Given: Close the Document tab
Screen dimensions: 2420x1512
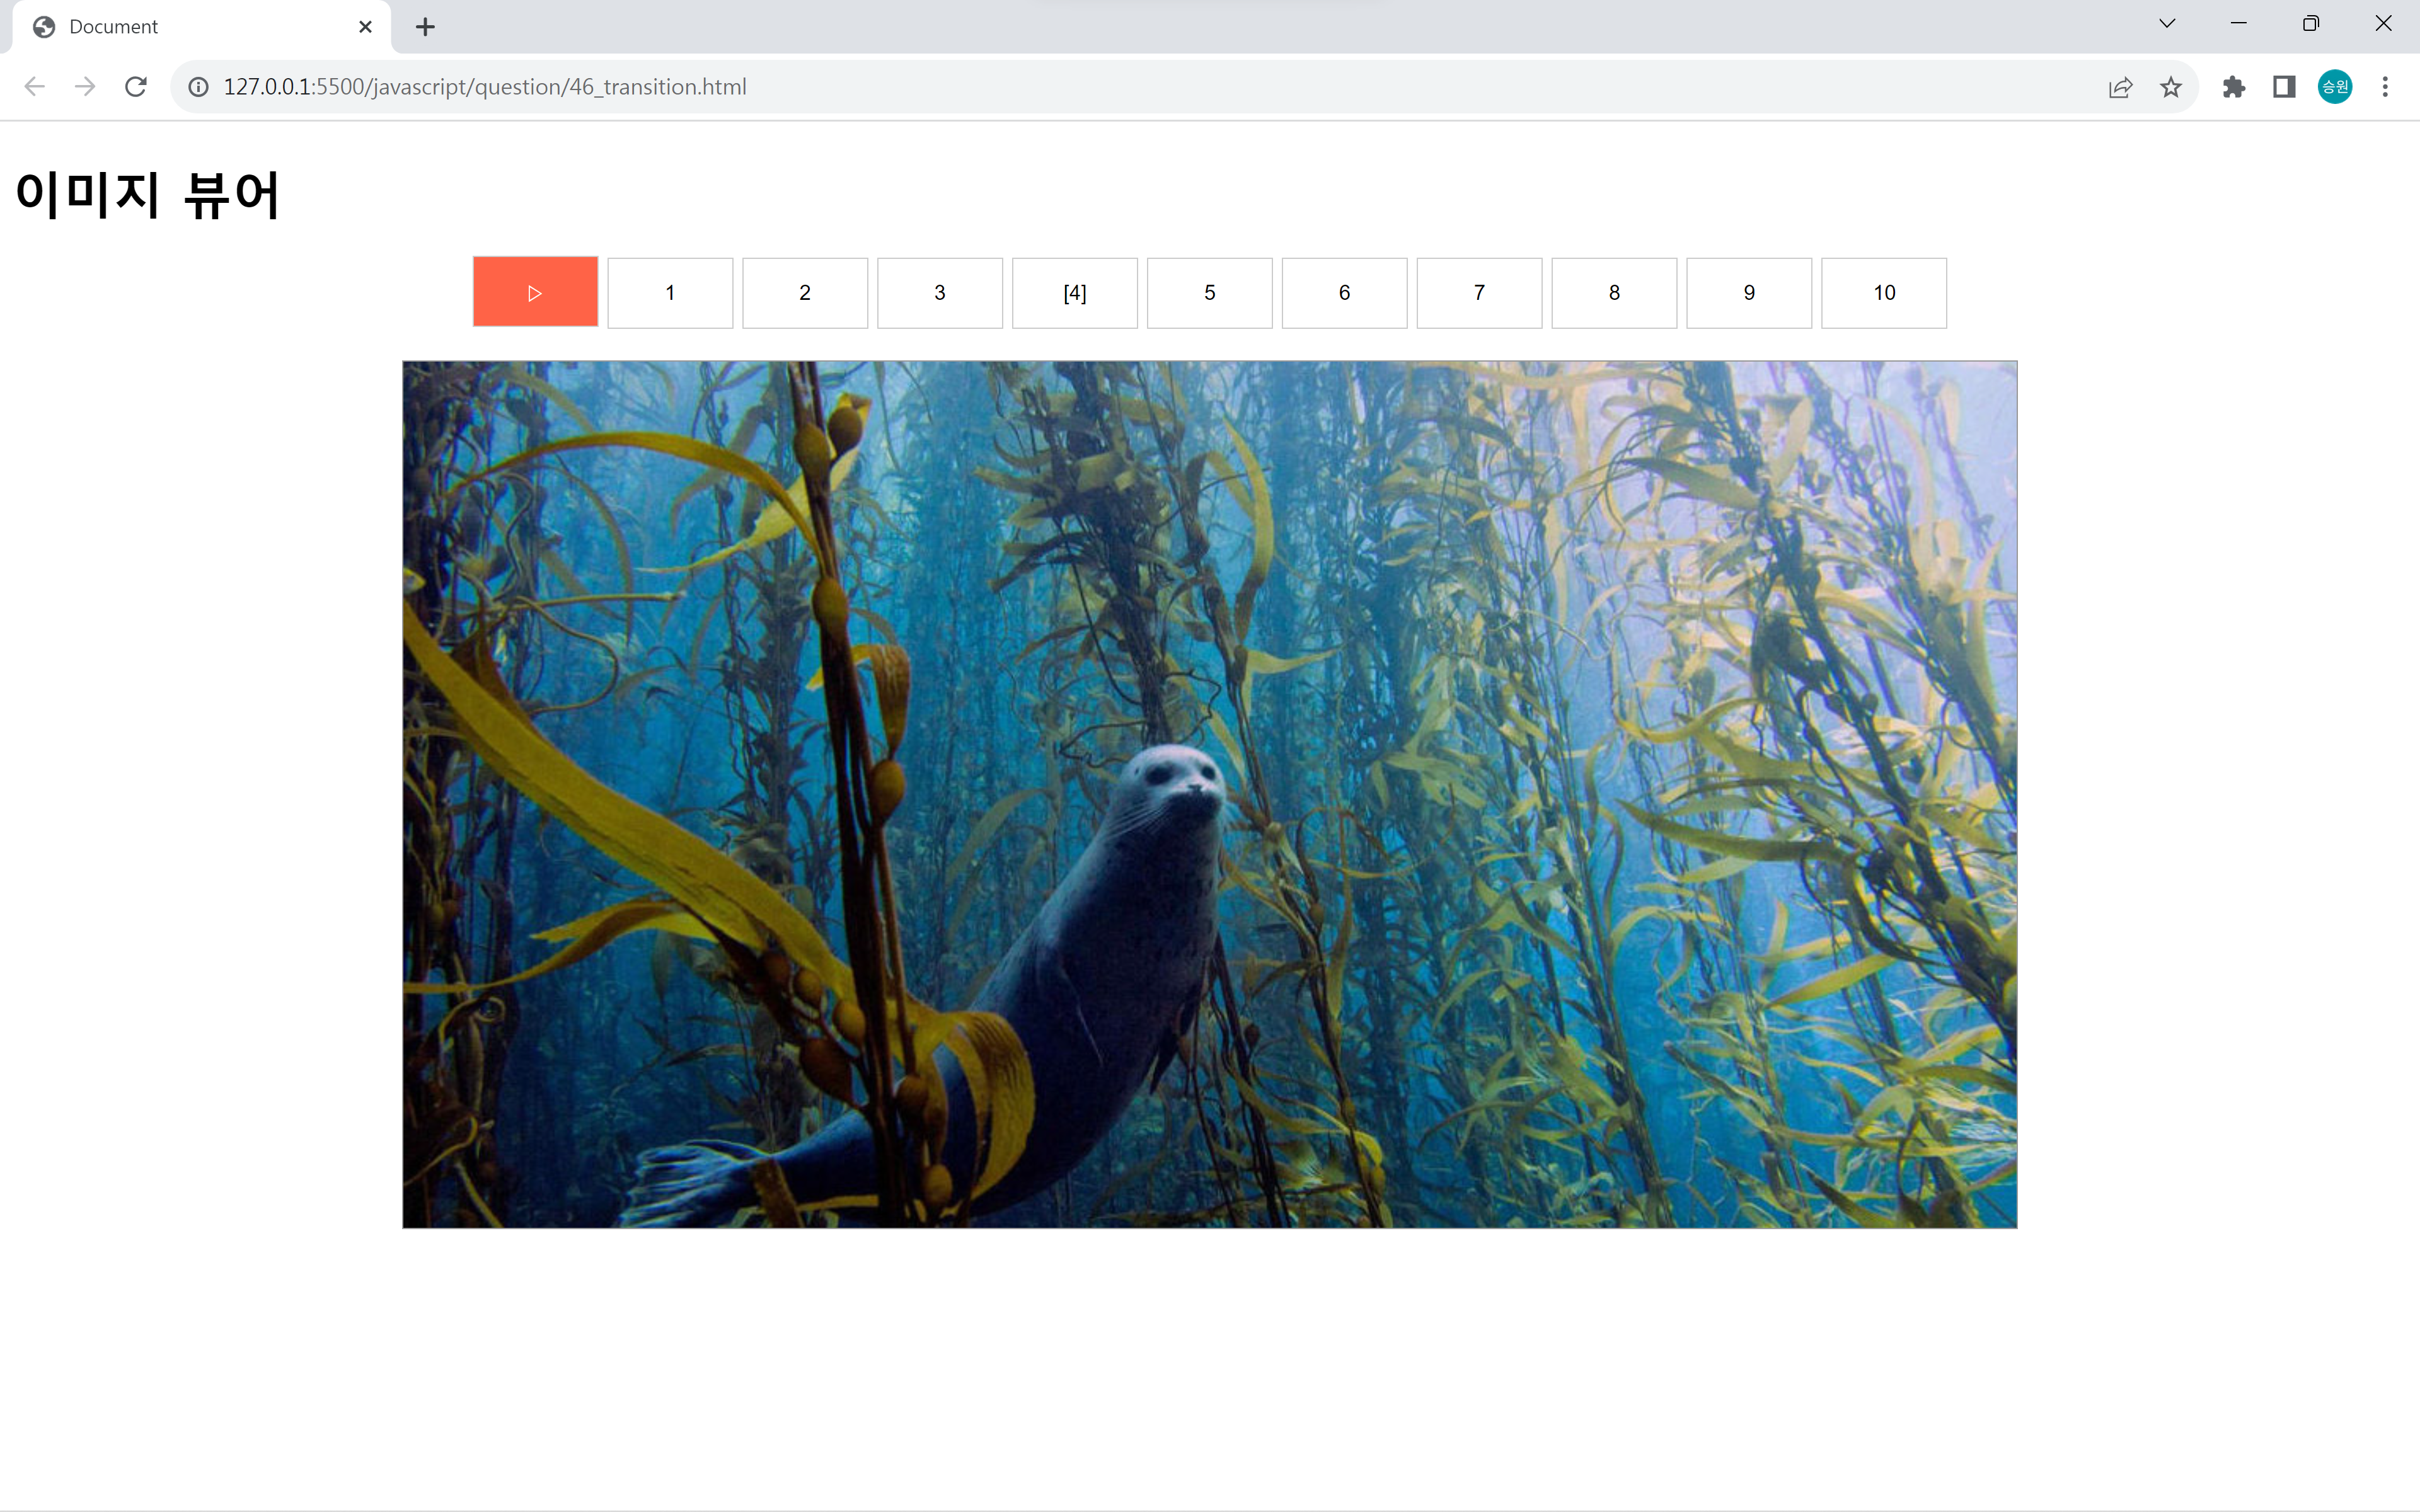Looking at the screenshot, I should (x=365, y=27).
